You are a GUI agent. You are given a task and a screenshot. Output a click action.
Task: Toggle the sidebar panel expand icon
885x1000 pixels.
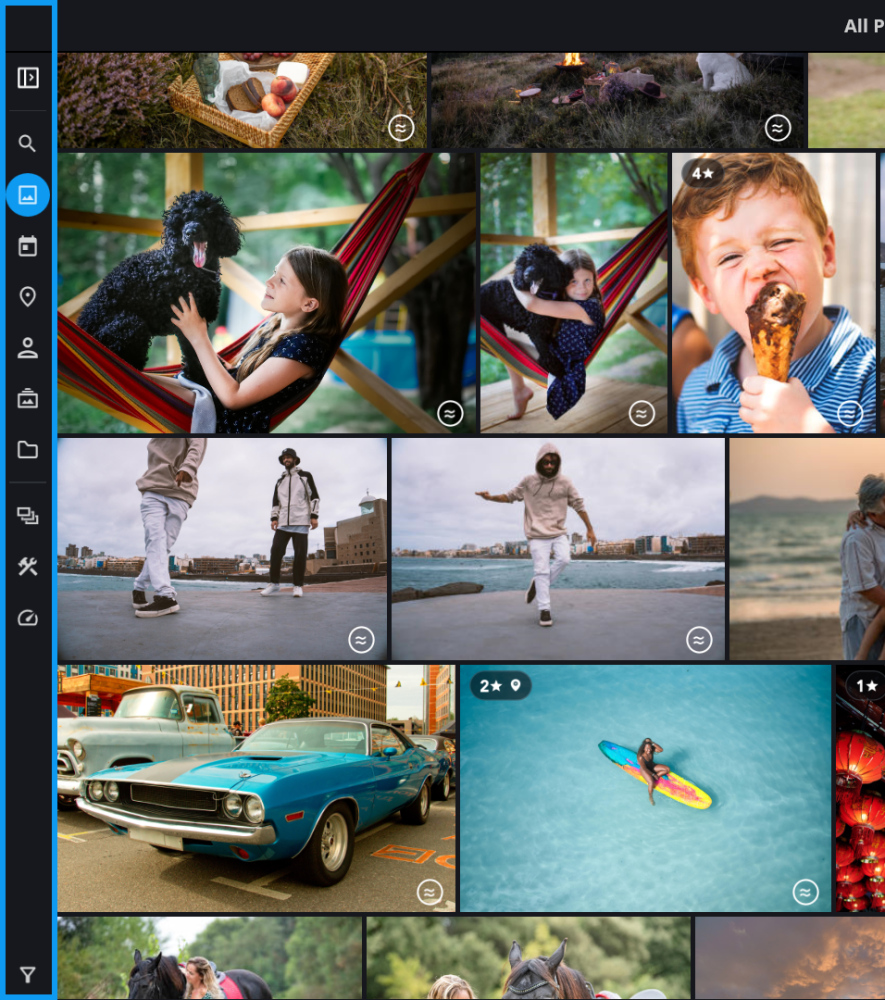(27, 78)
